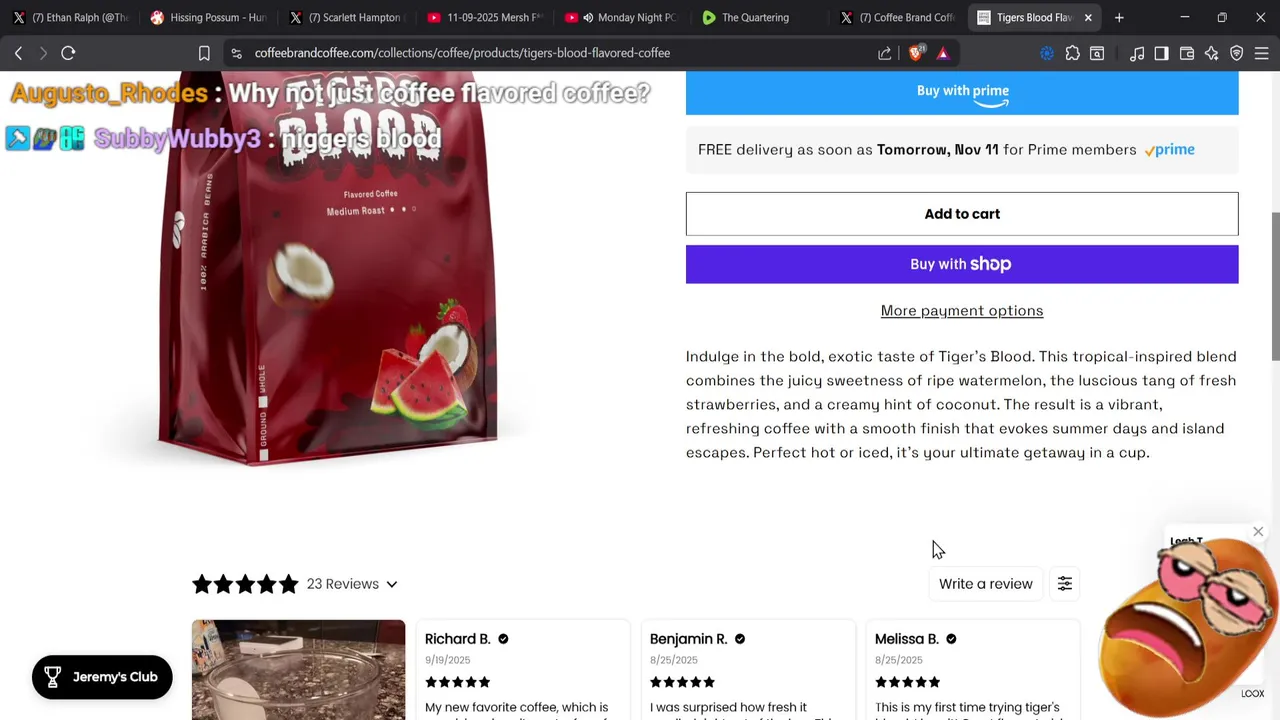Open the extensions puzzle icon
The image size is (1280, 720).
click(x=1072, y=53)
